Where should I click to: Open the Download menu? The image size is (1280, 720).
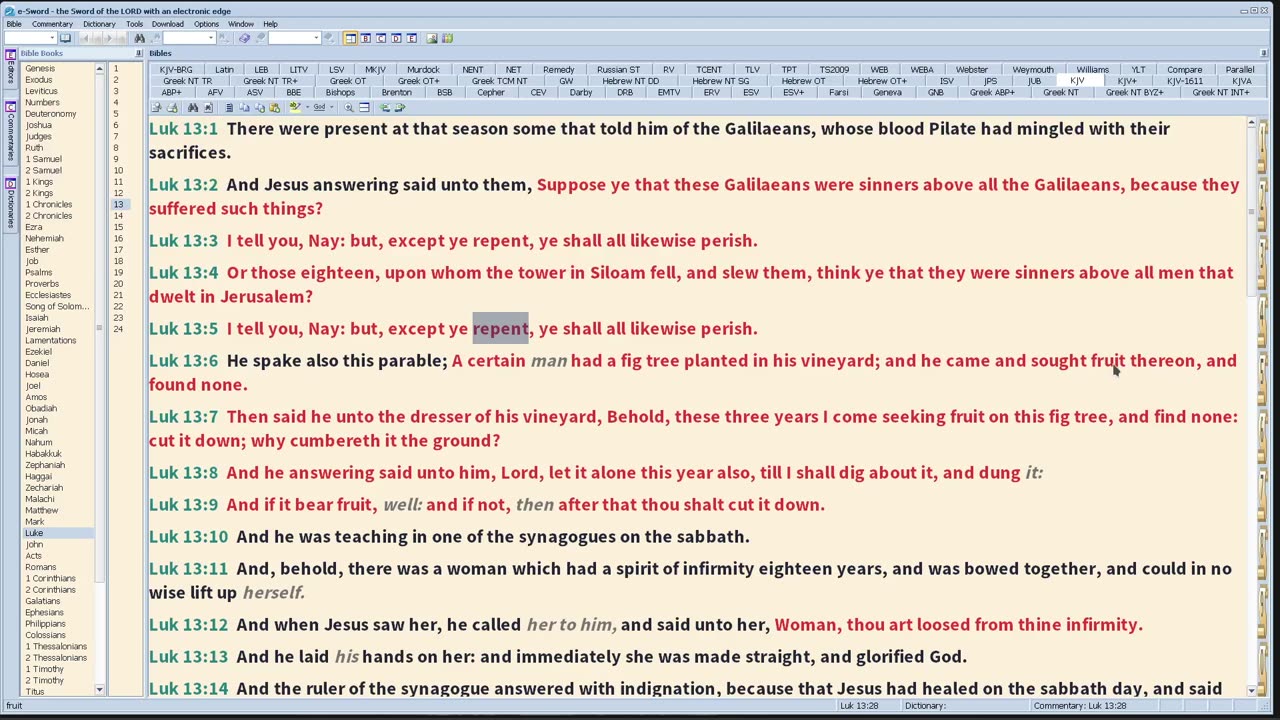tap(168, 24)
